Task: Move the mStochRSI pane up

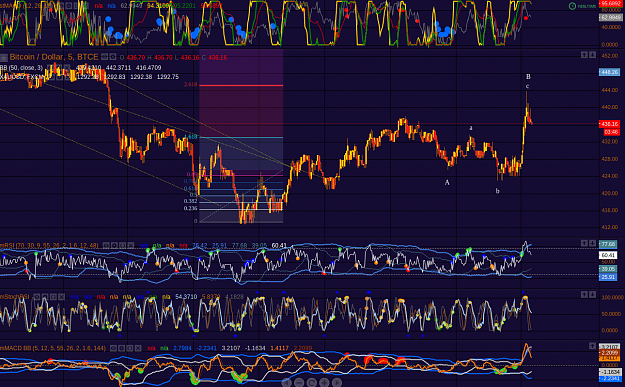Action: click(584, 294)
